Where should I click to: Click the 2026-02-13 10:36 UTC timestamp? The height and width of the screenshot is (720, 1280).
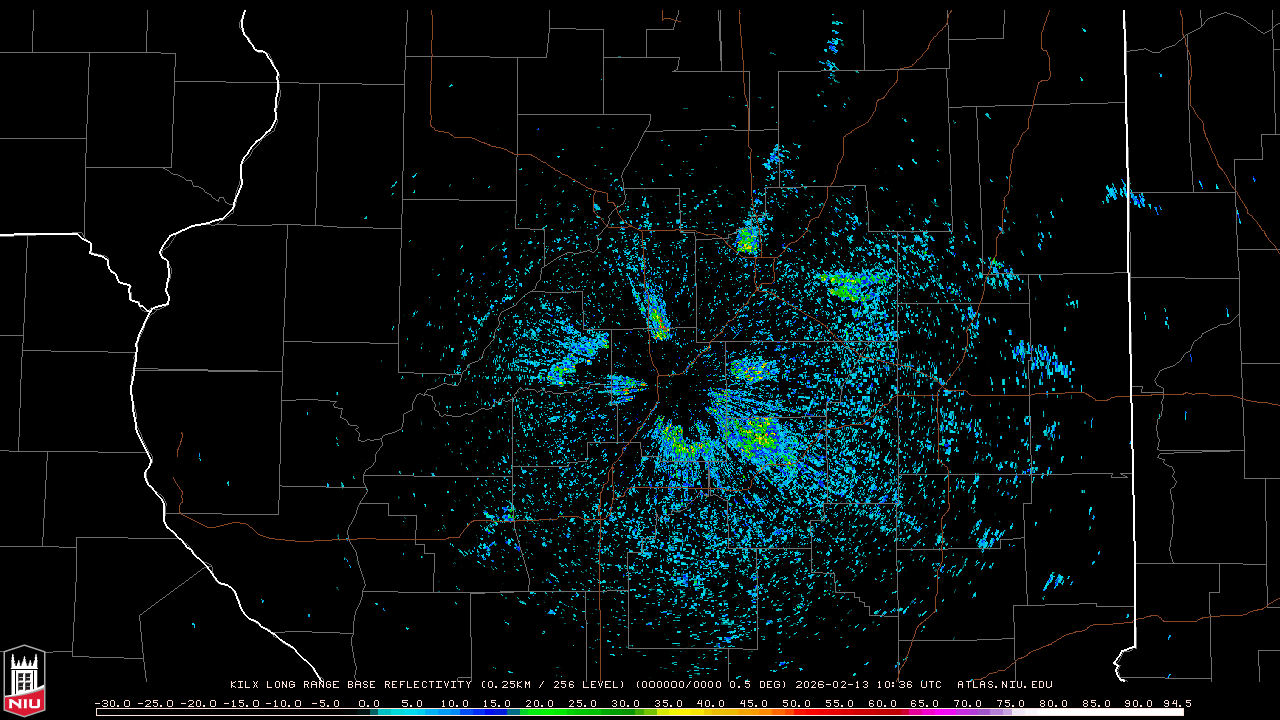[x=869, y=685]
